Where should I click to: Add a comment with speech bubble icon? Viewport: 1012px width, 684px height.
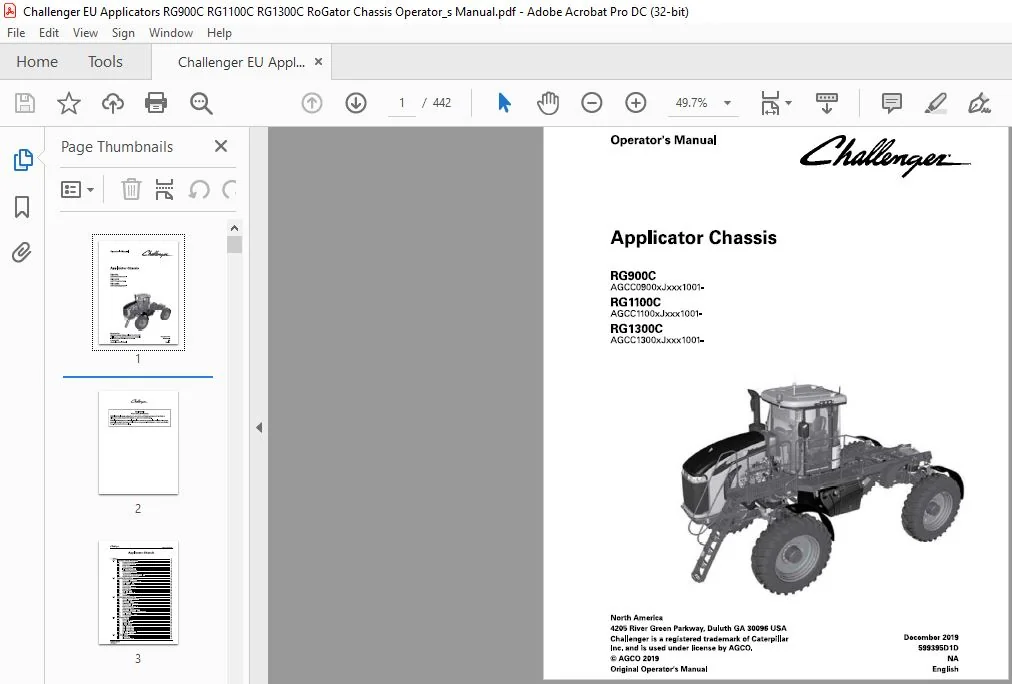click(891, 103)
